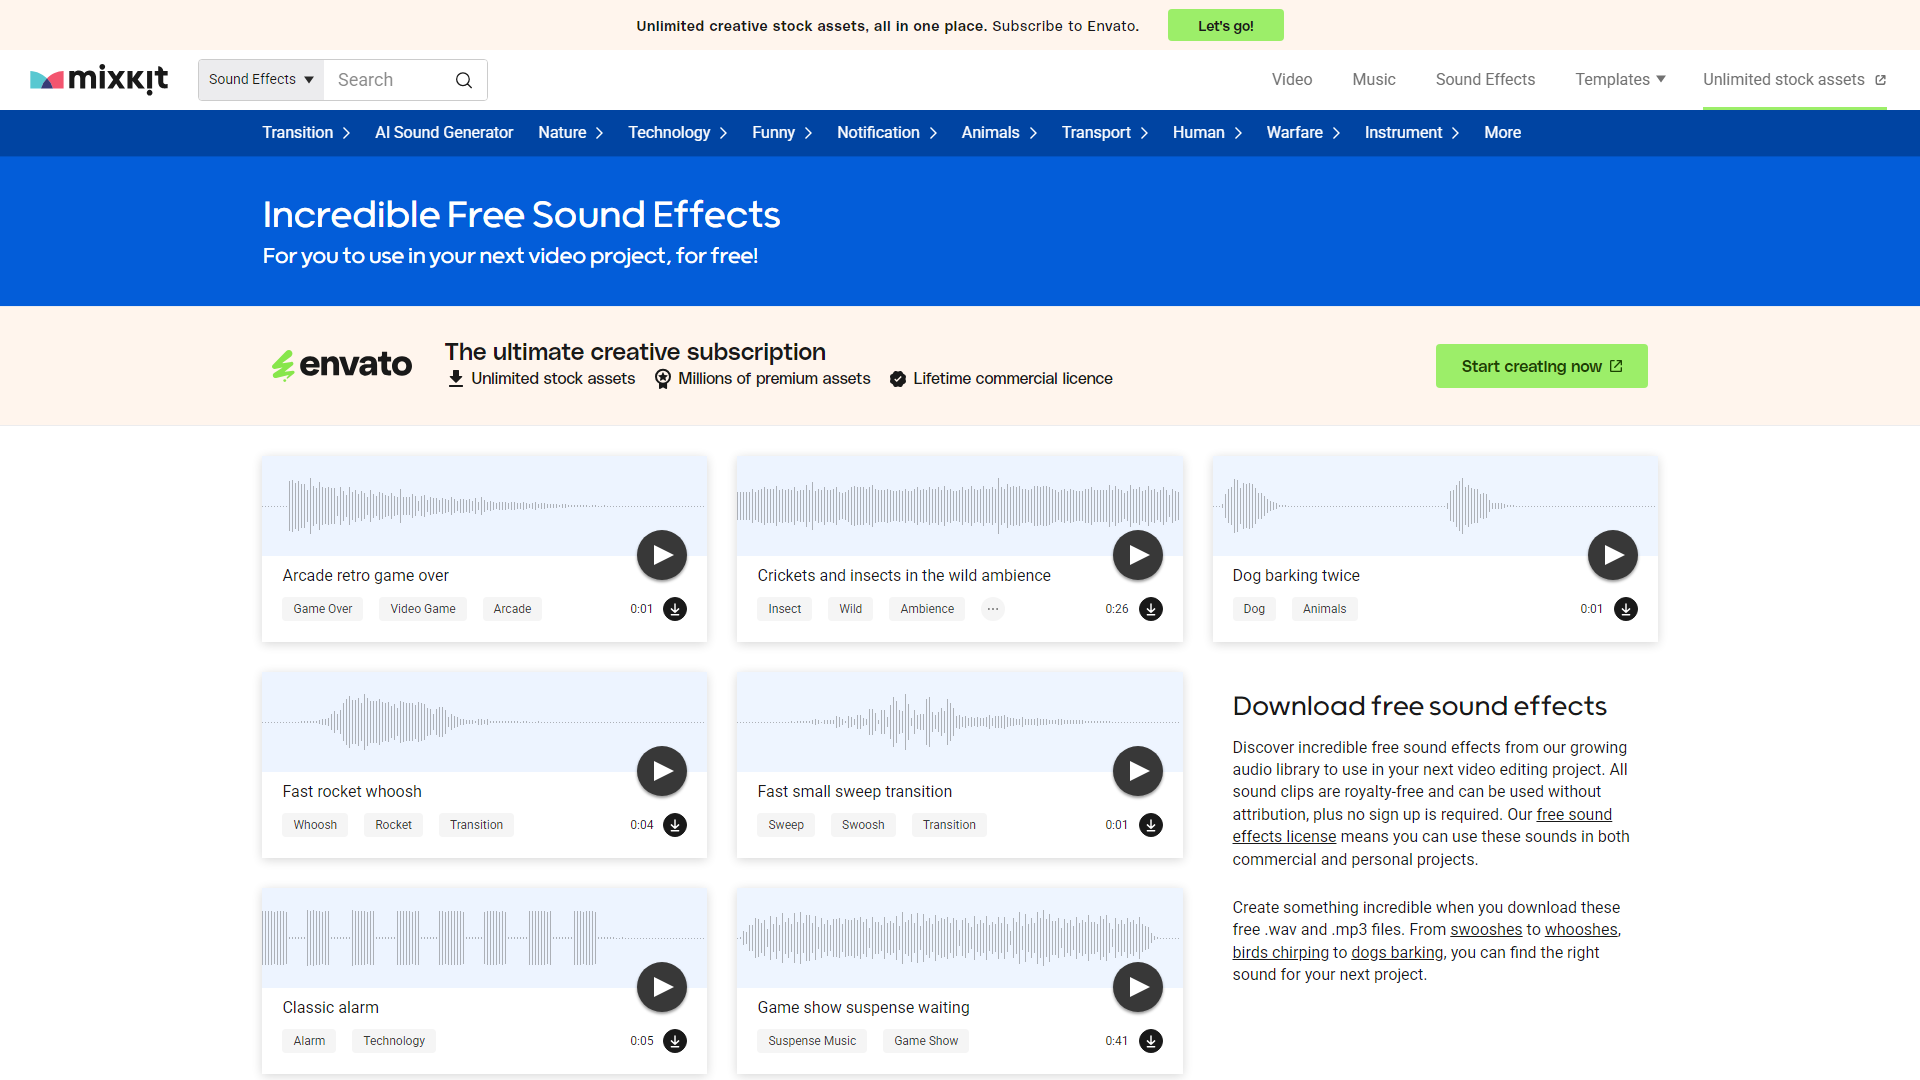
Task: Click the Arcade retro game over waveform
Action: pyautogui.click(x=484, y=505)
